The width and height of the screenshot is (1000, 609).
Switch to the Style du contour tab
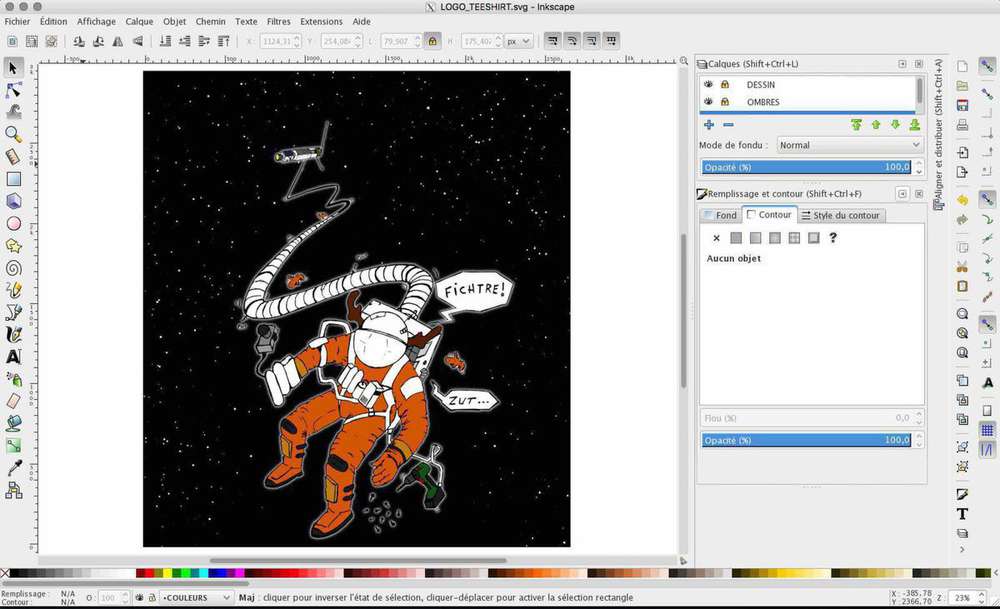(841, 216)
